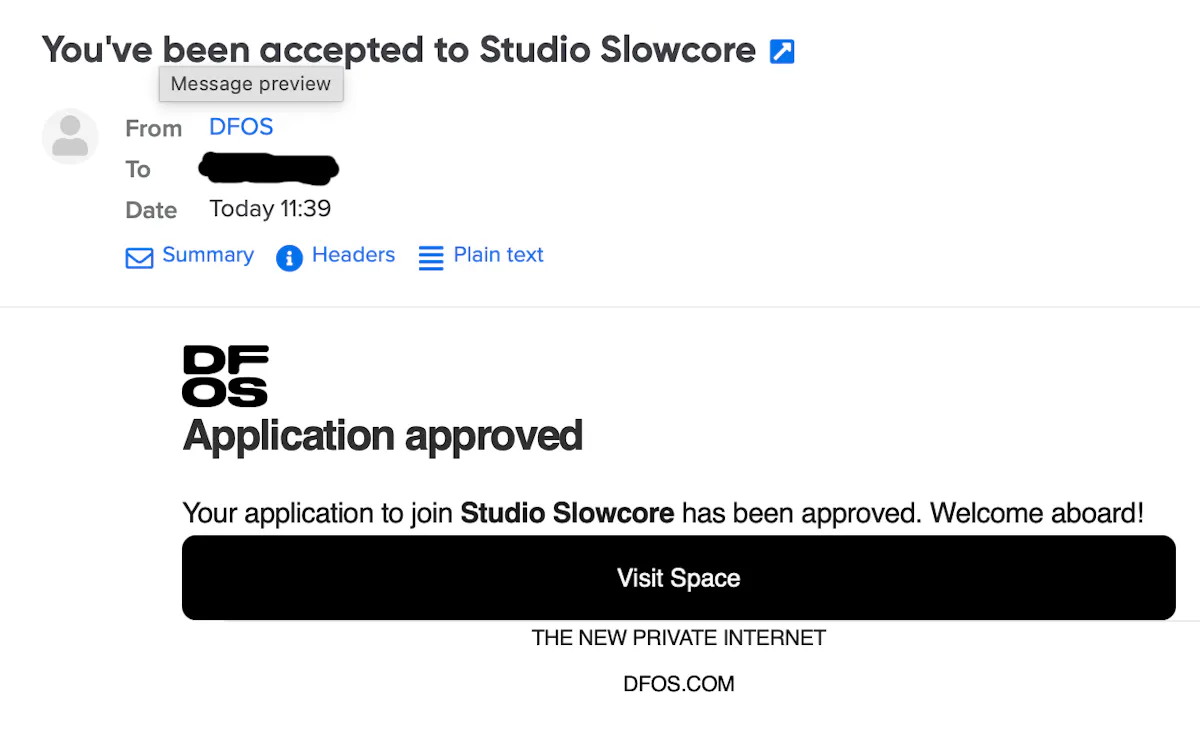Click the DFOS logo in email body
This screenshot has width=1200, height=741.
(x=225, y=376)
